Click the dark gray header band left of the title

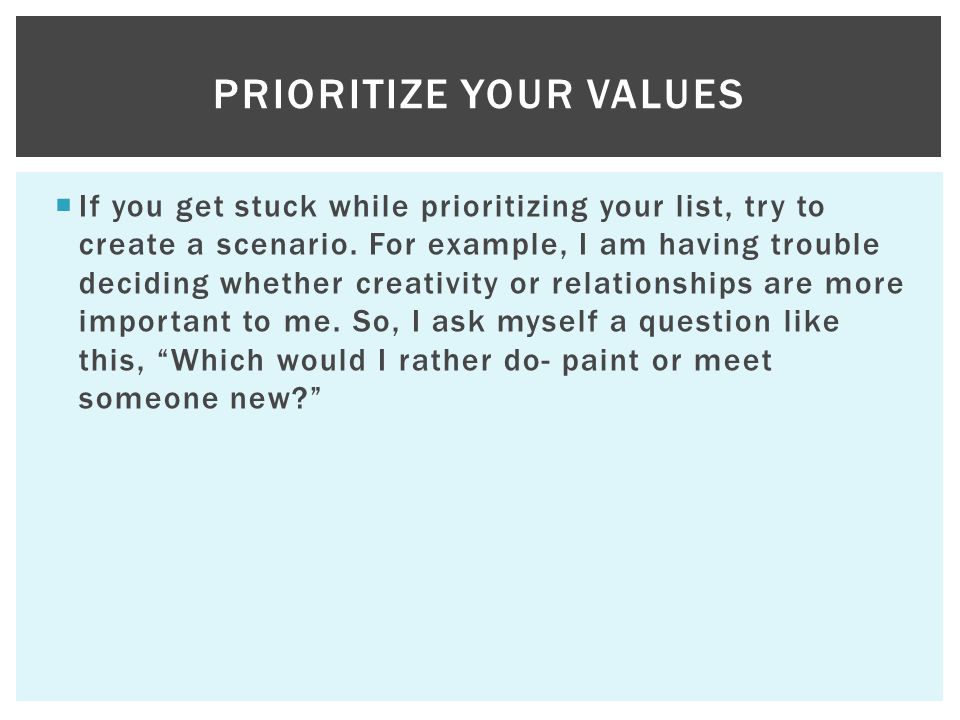coord(115,86)
